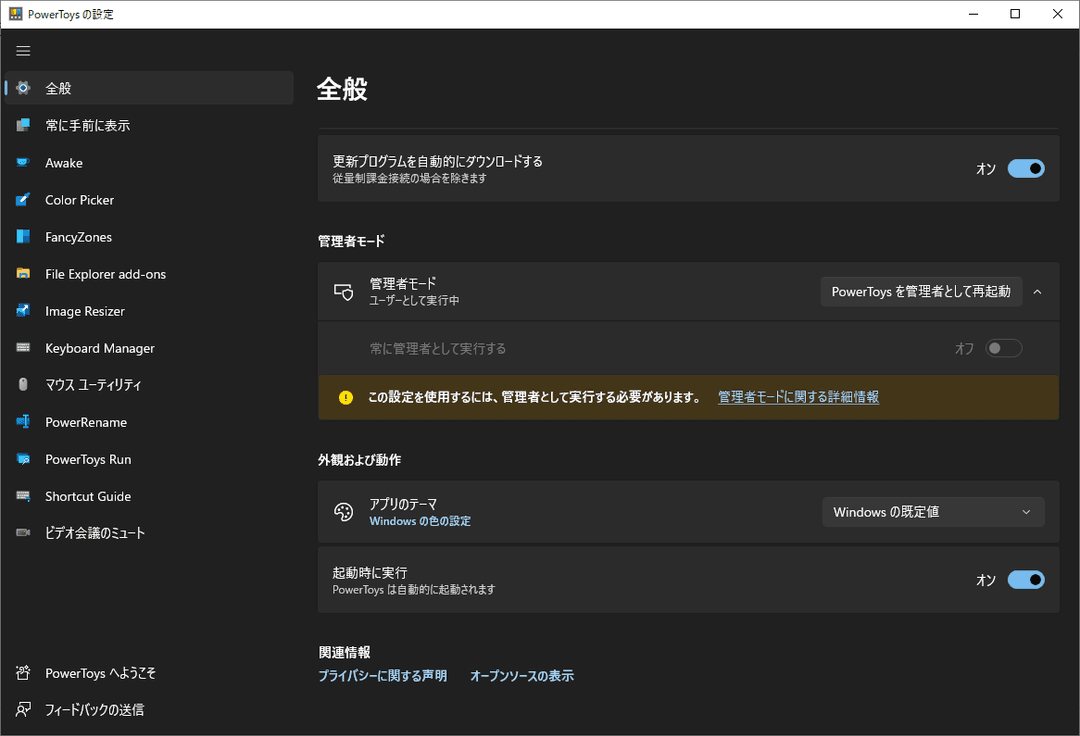Image resolution: width=1080 pixels, height=736 pixels.
Task: Click the gear icon next to 全般
Action: click(23, 87)
